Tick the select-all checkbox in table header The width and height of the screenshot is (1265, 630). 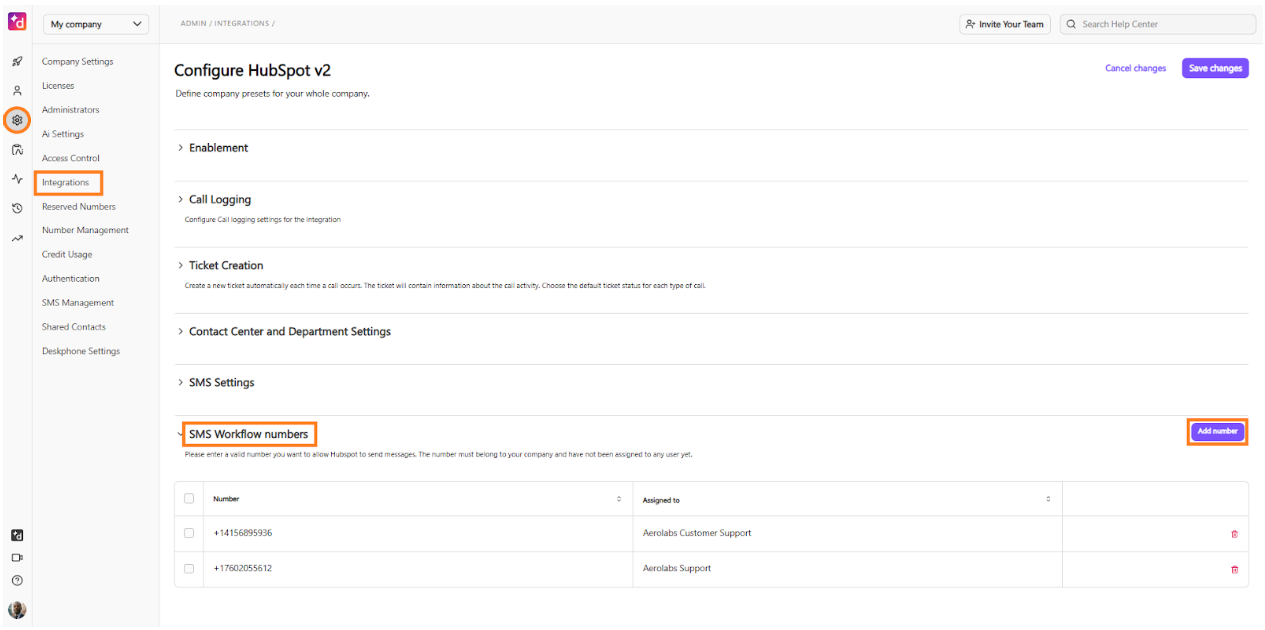[189, 498]
